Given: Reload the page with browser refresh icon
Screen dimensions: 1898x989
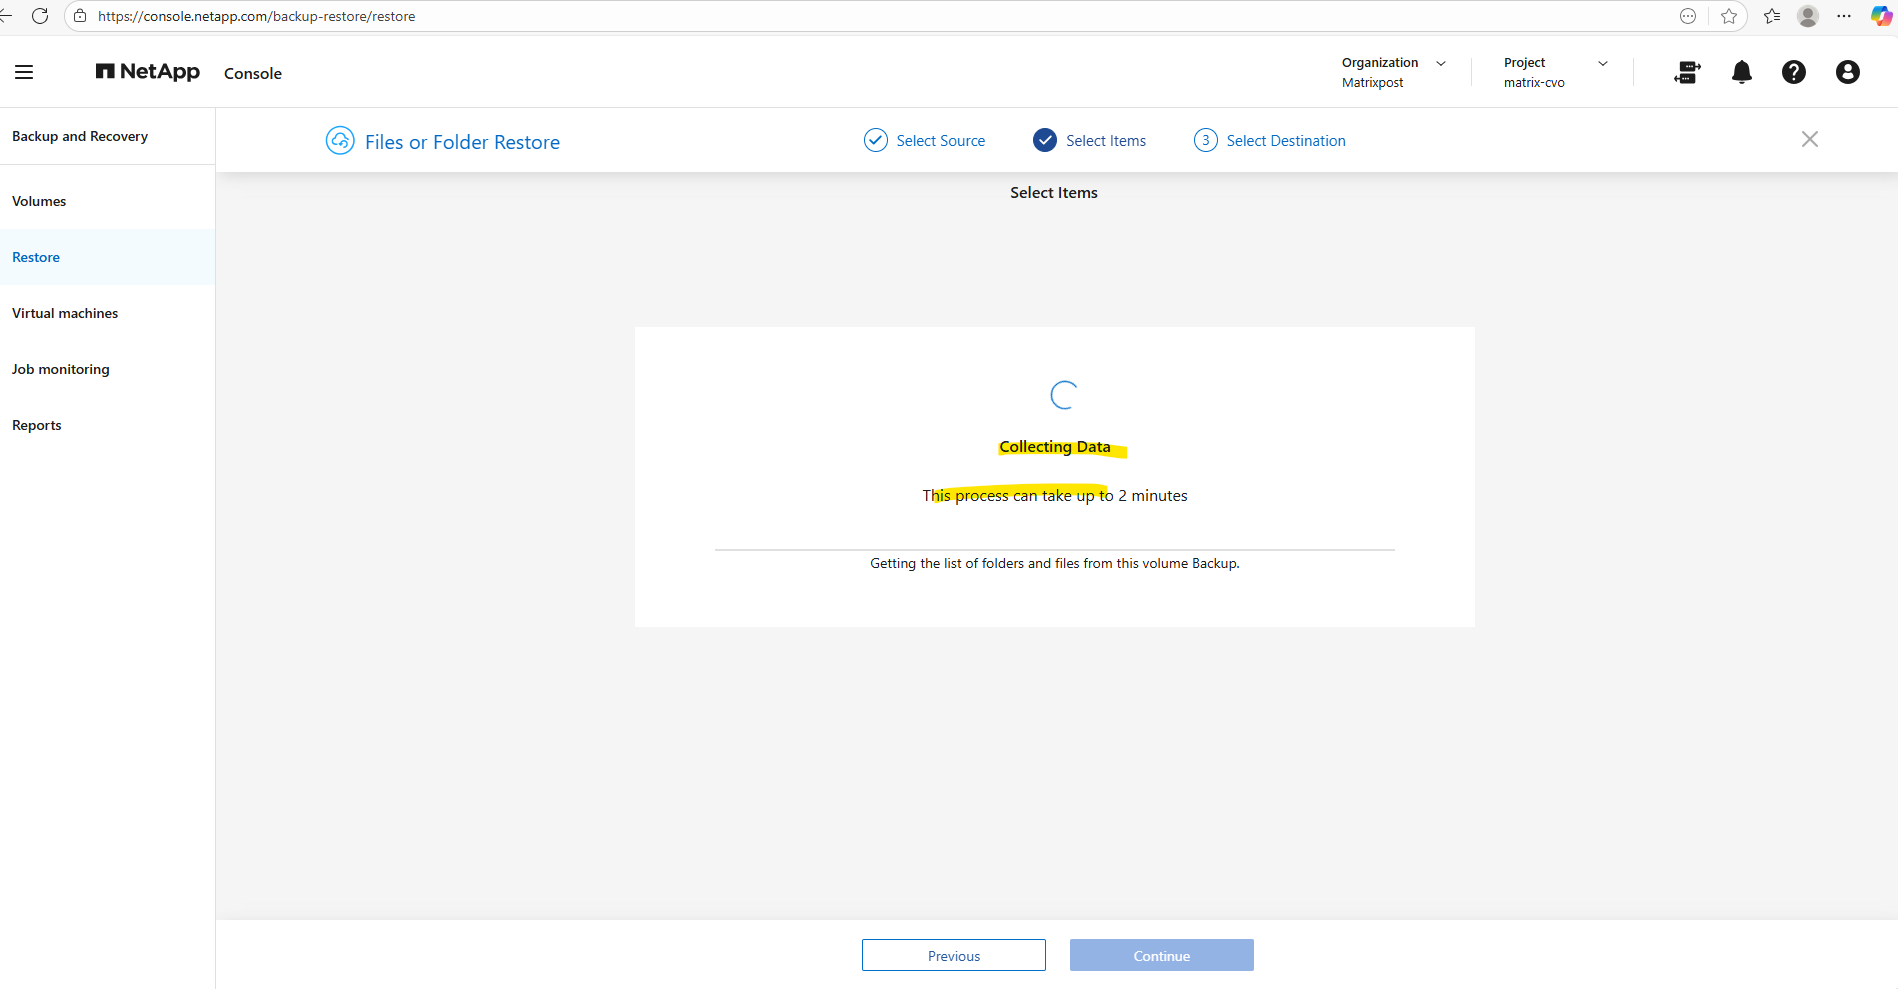Looking at the screenshot, I should 40,16.
